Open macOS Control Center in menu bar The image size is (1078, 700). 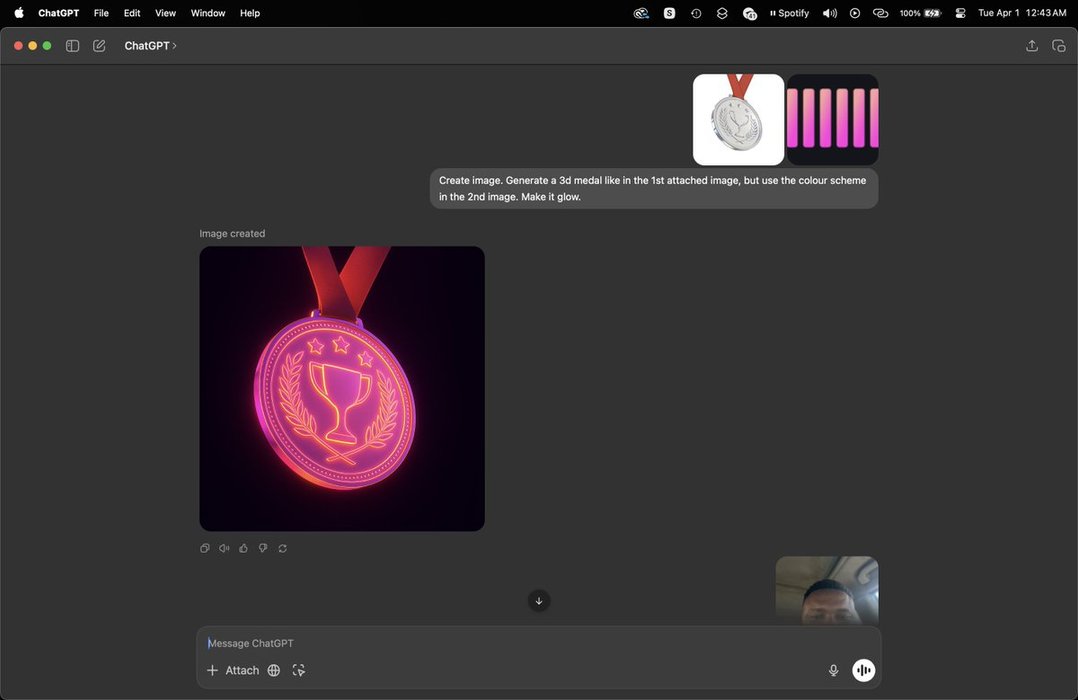(x=960, y=13)
